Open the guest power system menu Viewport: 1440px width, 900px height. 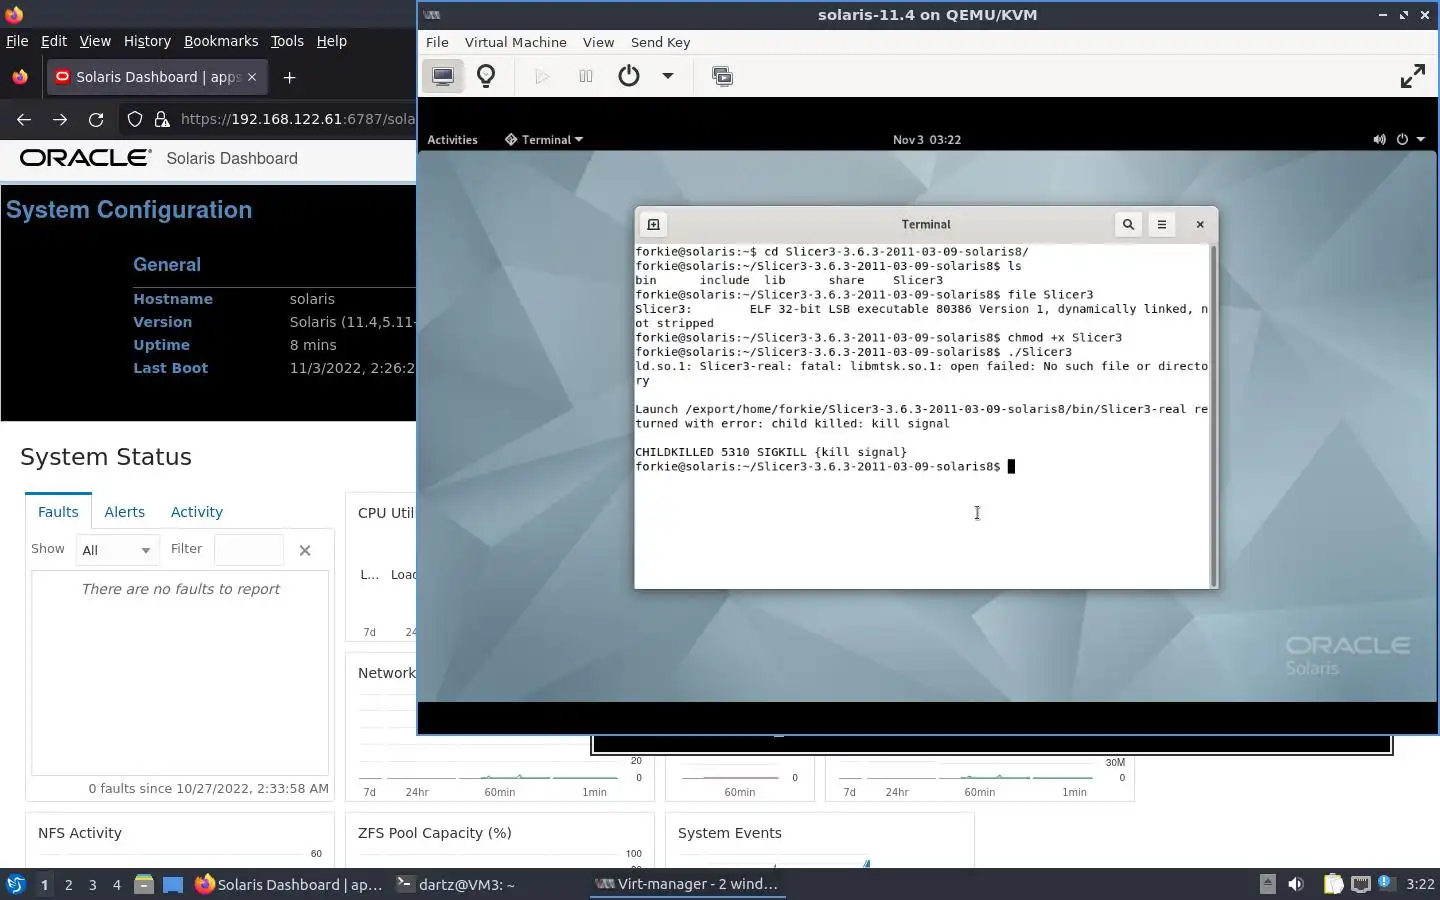[1409, 140]
